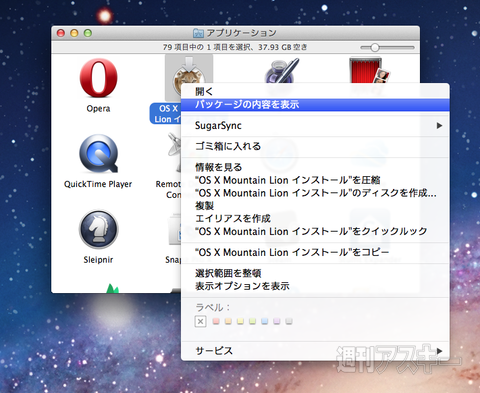
Task: Minimize the アプリケーション window
Action: [74, 33]
